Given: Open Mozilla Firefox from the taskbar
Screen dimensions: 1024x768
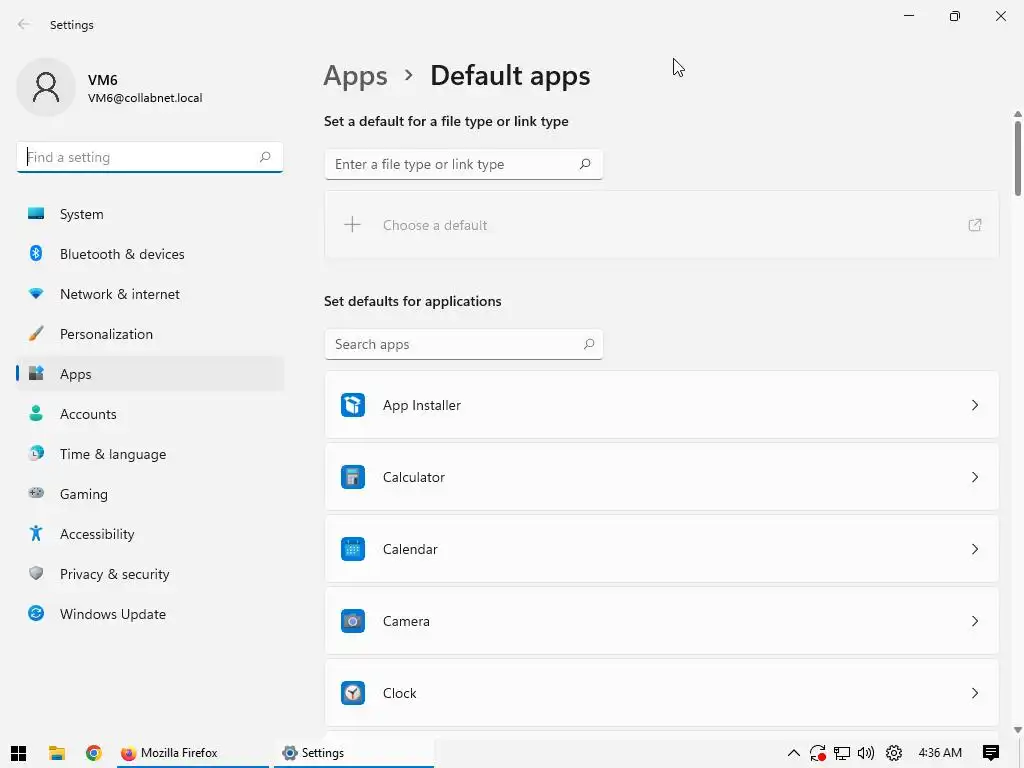Looking at the screenshot, I should click(170, 753).
